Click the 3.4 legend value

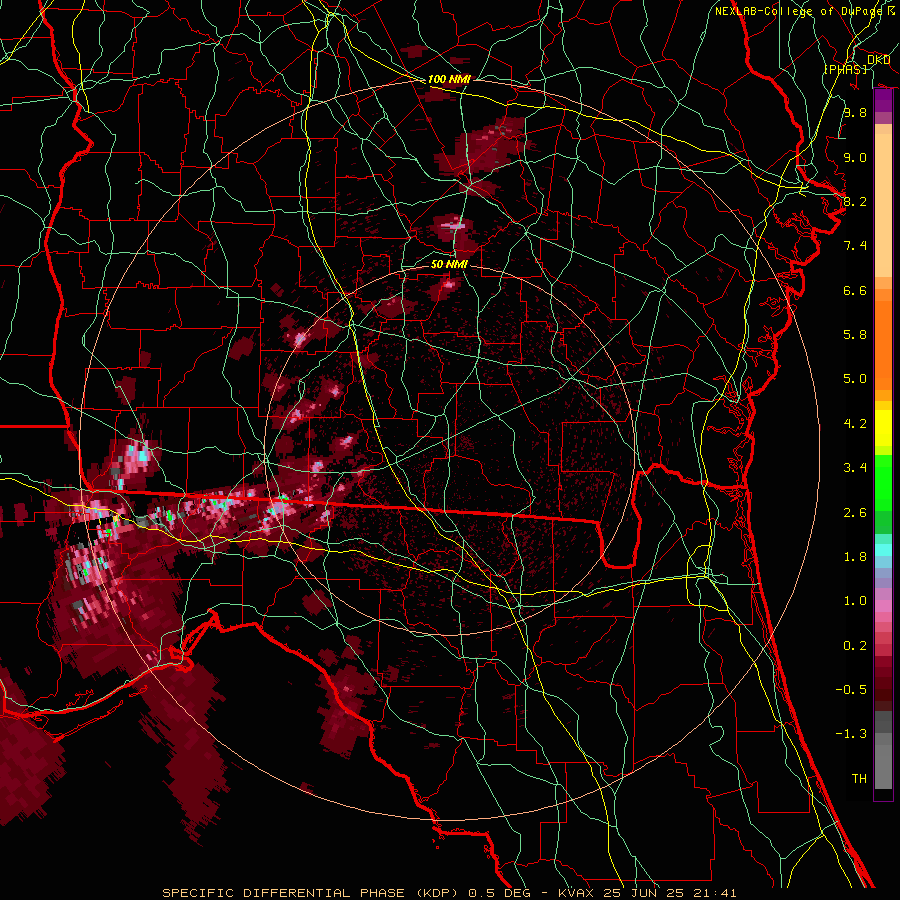[x=855, y=468]
